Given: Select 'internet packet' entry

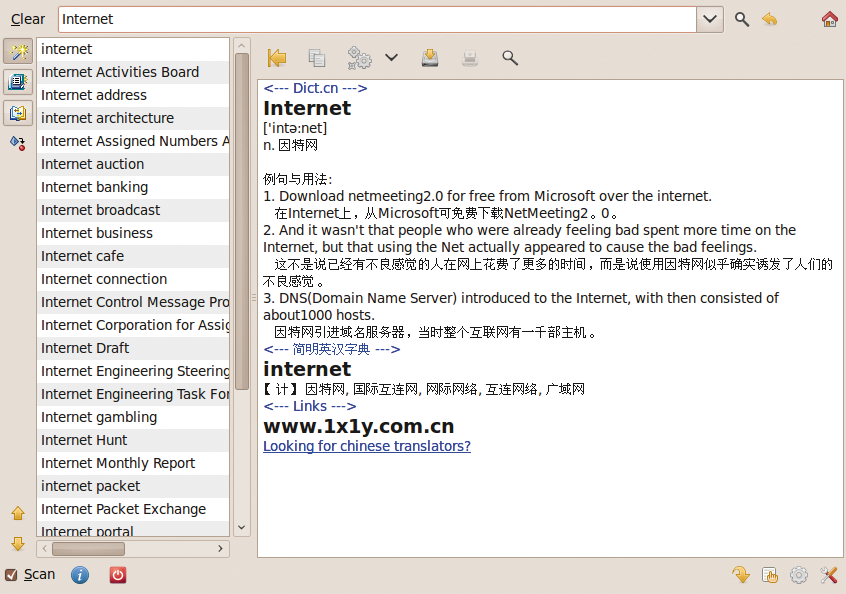Looking at the screenshot, I should click(133, 487).
